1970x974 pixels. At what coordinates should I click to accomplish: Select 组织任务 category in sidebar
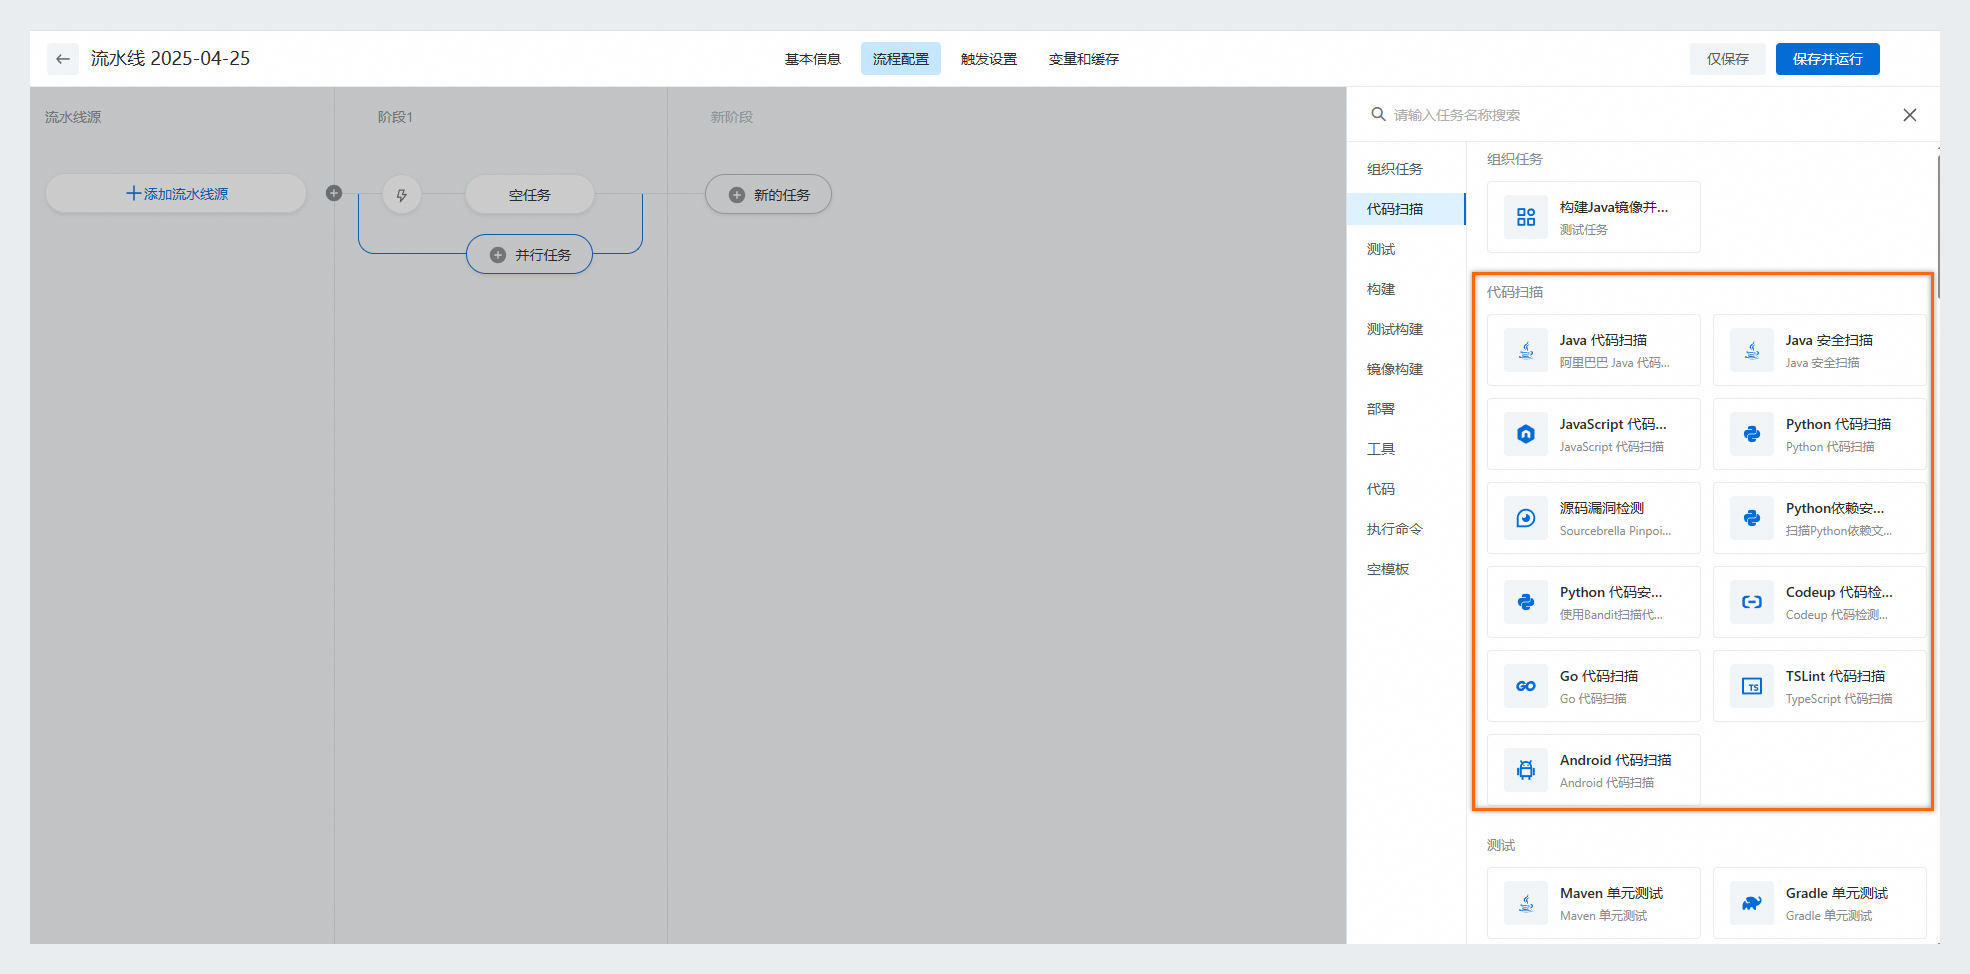click(1406, 169)
